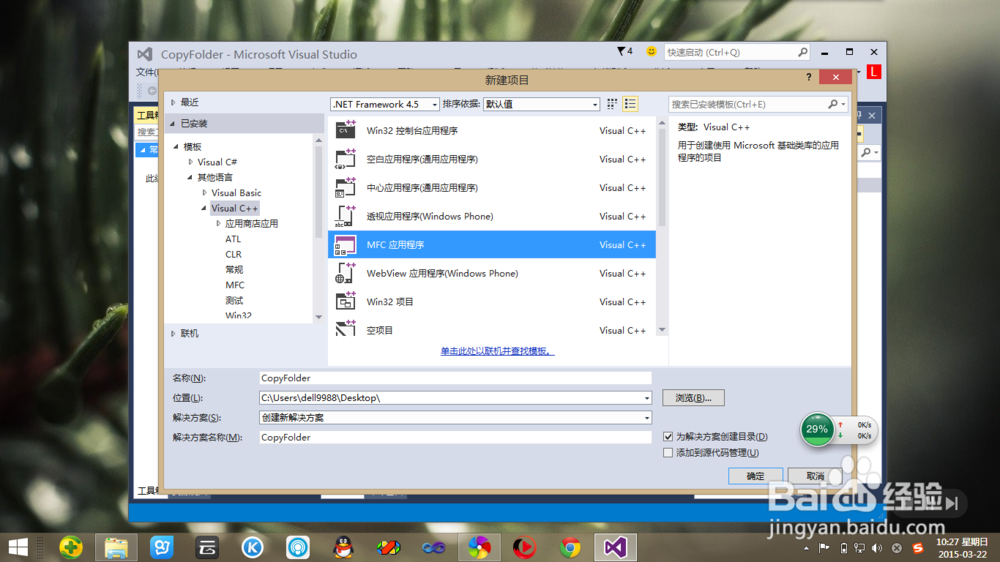Click into 名称 CopyFolder field
1000x562 pixels.
point(455,378)
